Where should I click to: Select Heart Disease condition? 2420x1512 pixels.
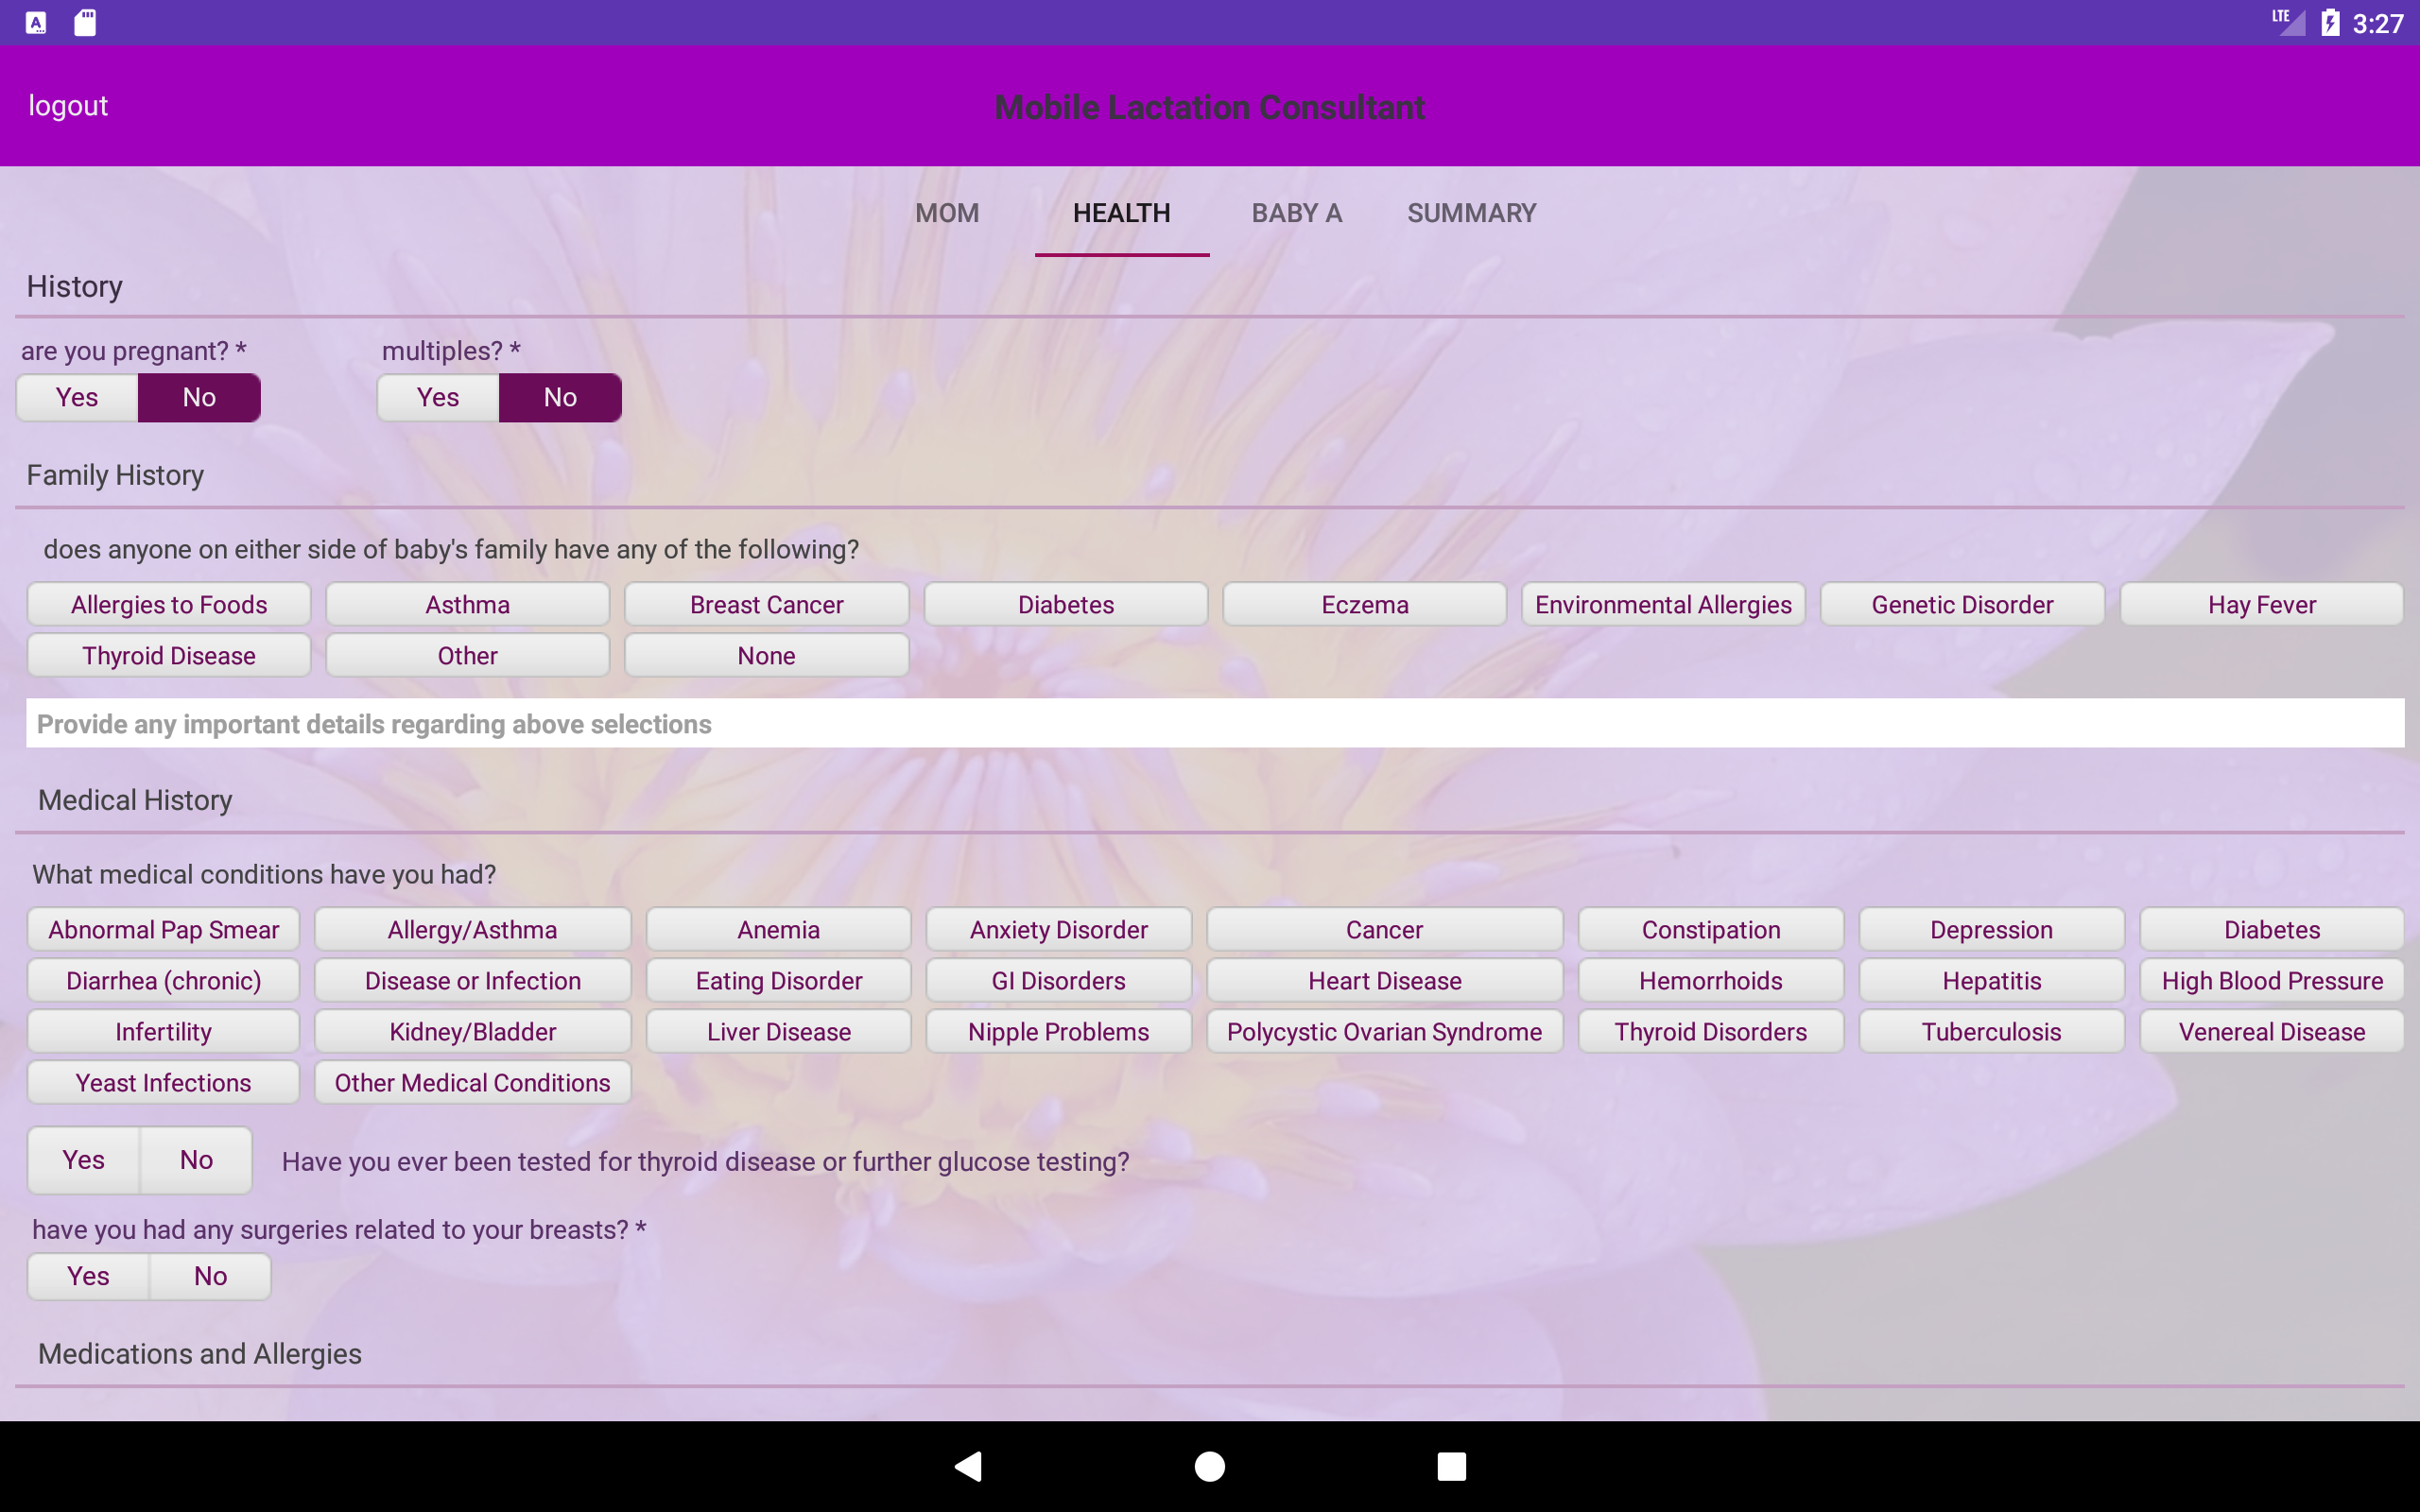1385,980
